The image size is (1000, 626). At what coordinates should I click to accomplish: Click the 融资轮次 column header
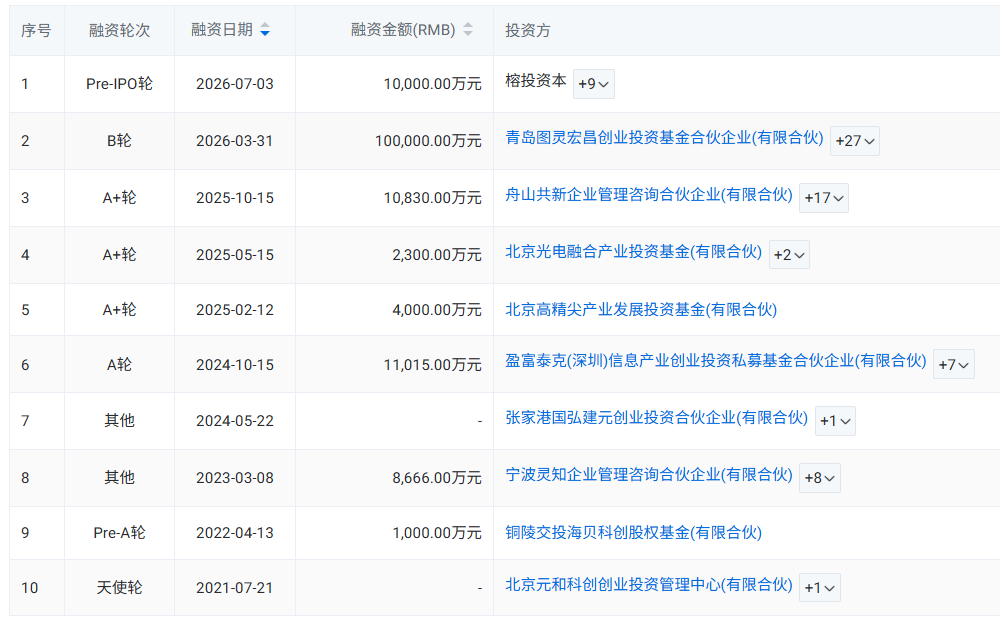coord(119,30)
